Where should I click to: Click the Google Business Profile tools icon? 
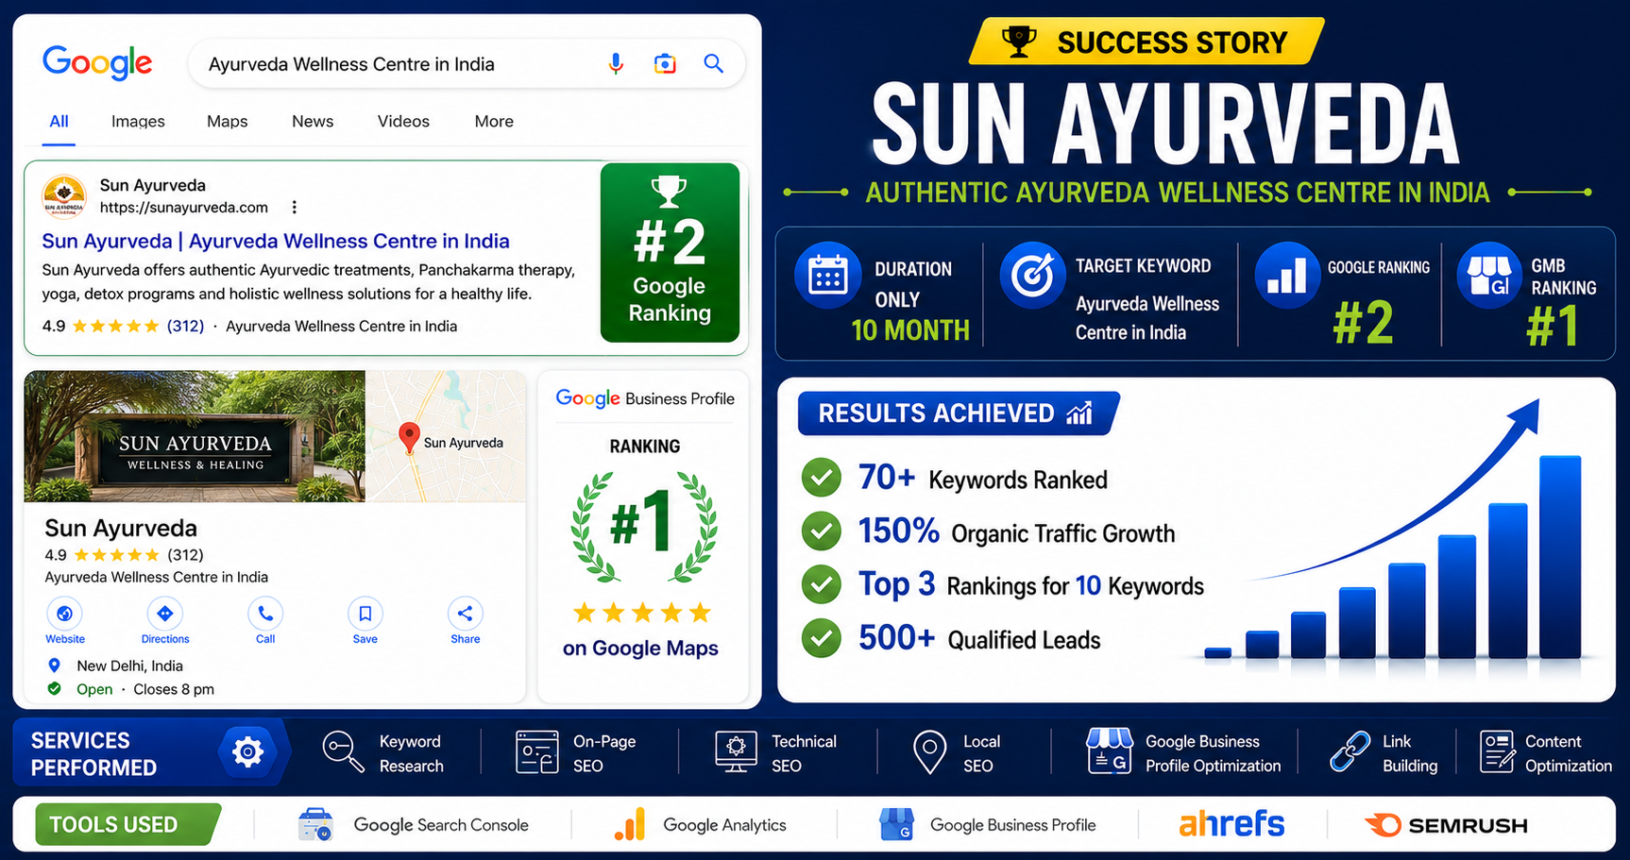897,825
